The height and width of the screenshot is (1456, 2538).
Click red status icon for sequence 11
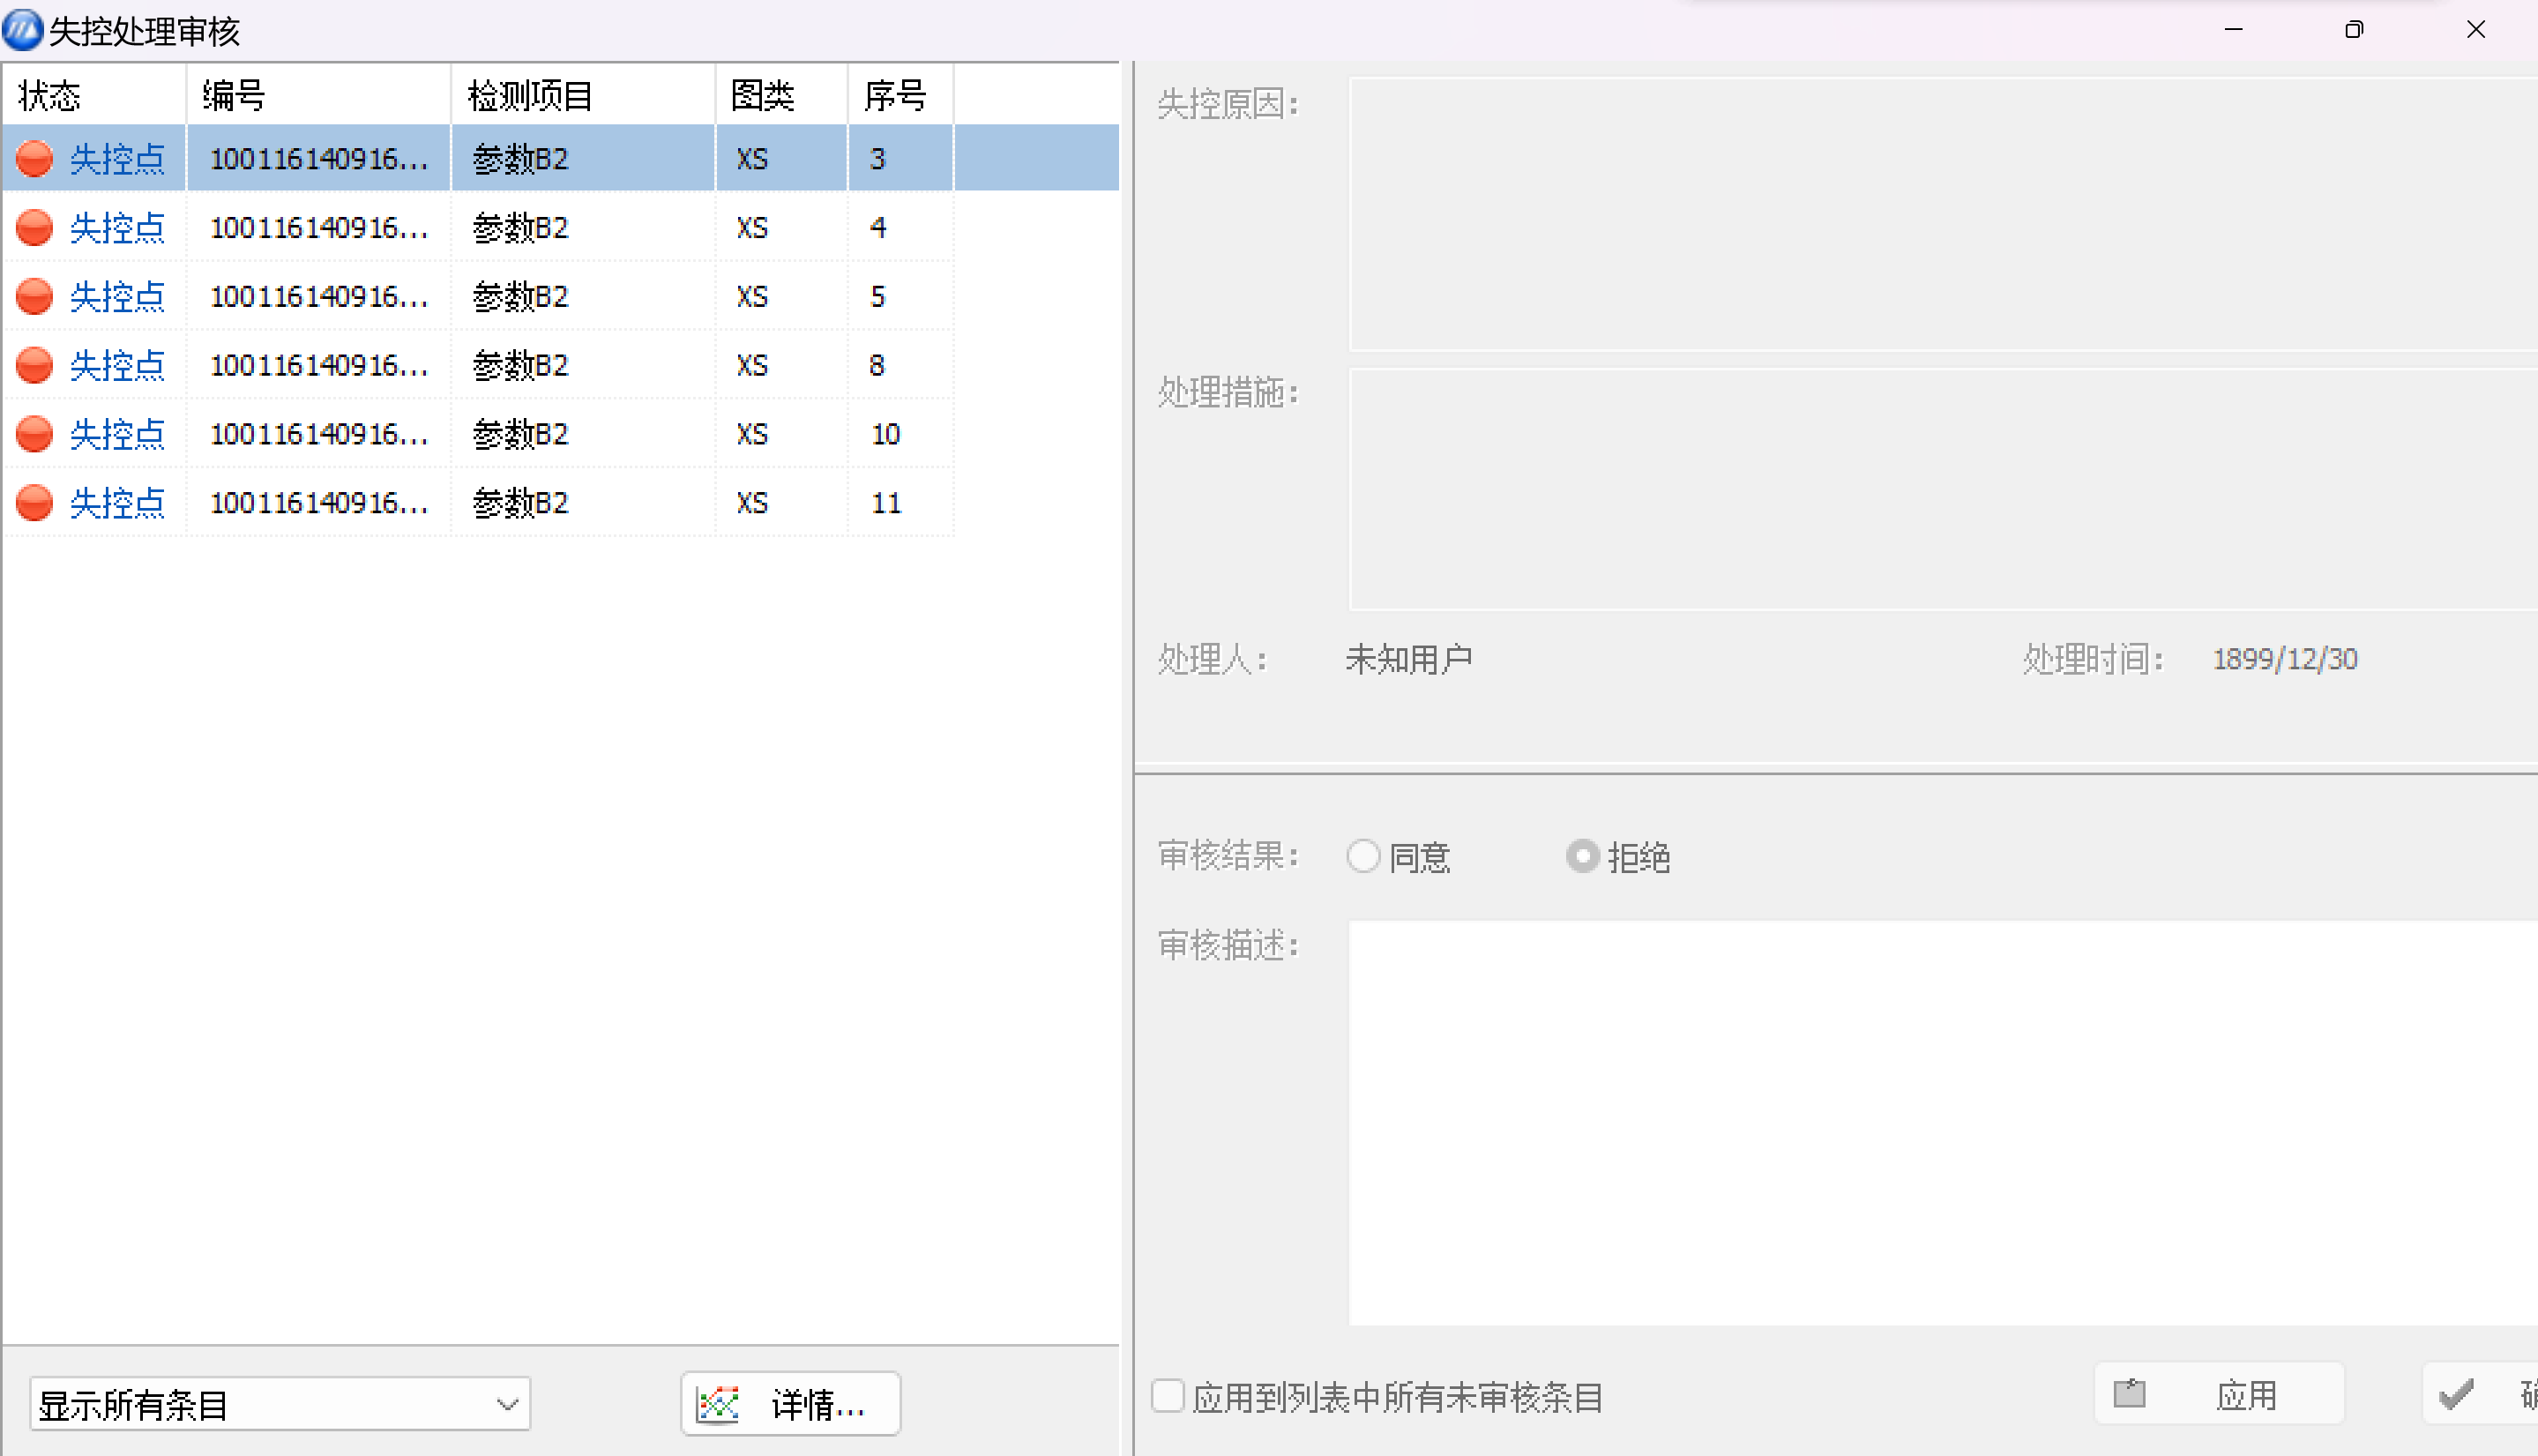click(x=35, y=502)
